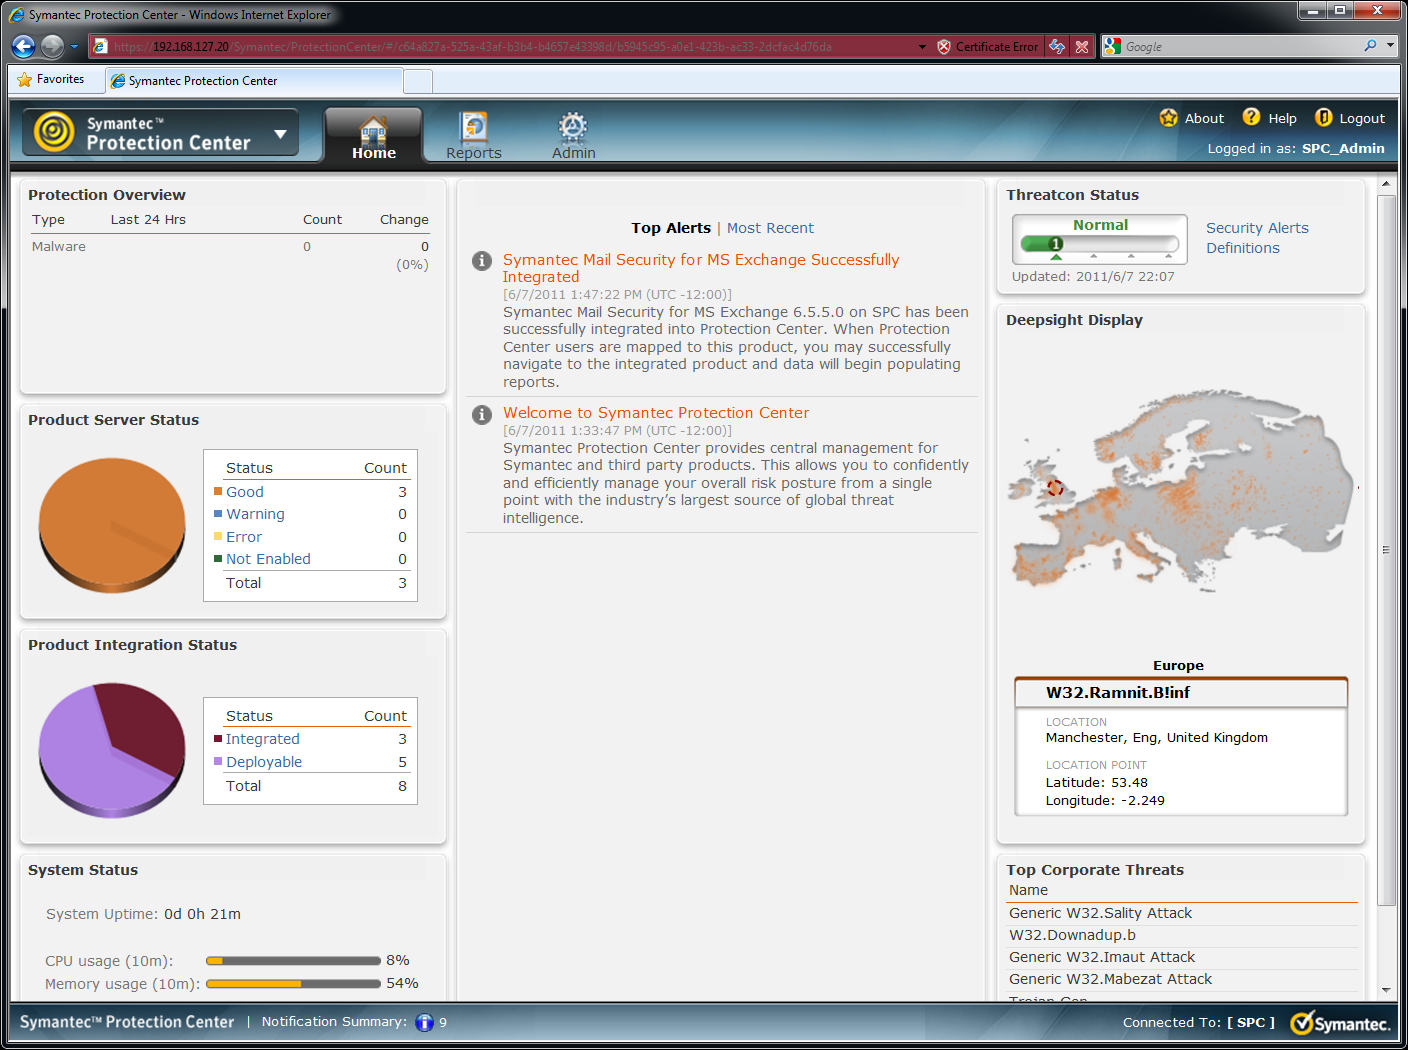This screenshot has height=1050, width=1408.
Task: Open the Mail Security Successfully Integrated alert
Action: [x=701, y=268]
